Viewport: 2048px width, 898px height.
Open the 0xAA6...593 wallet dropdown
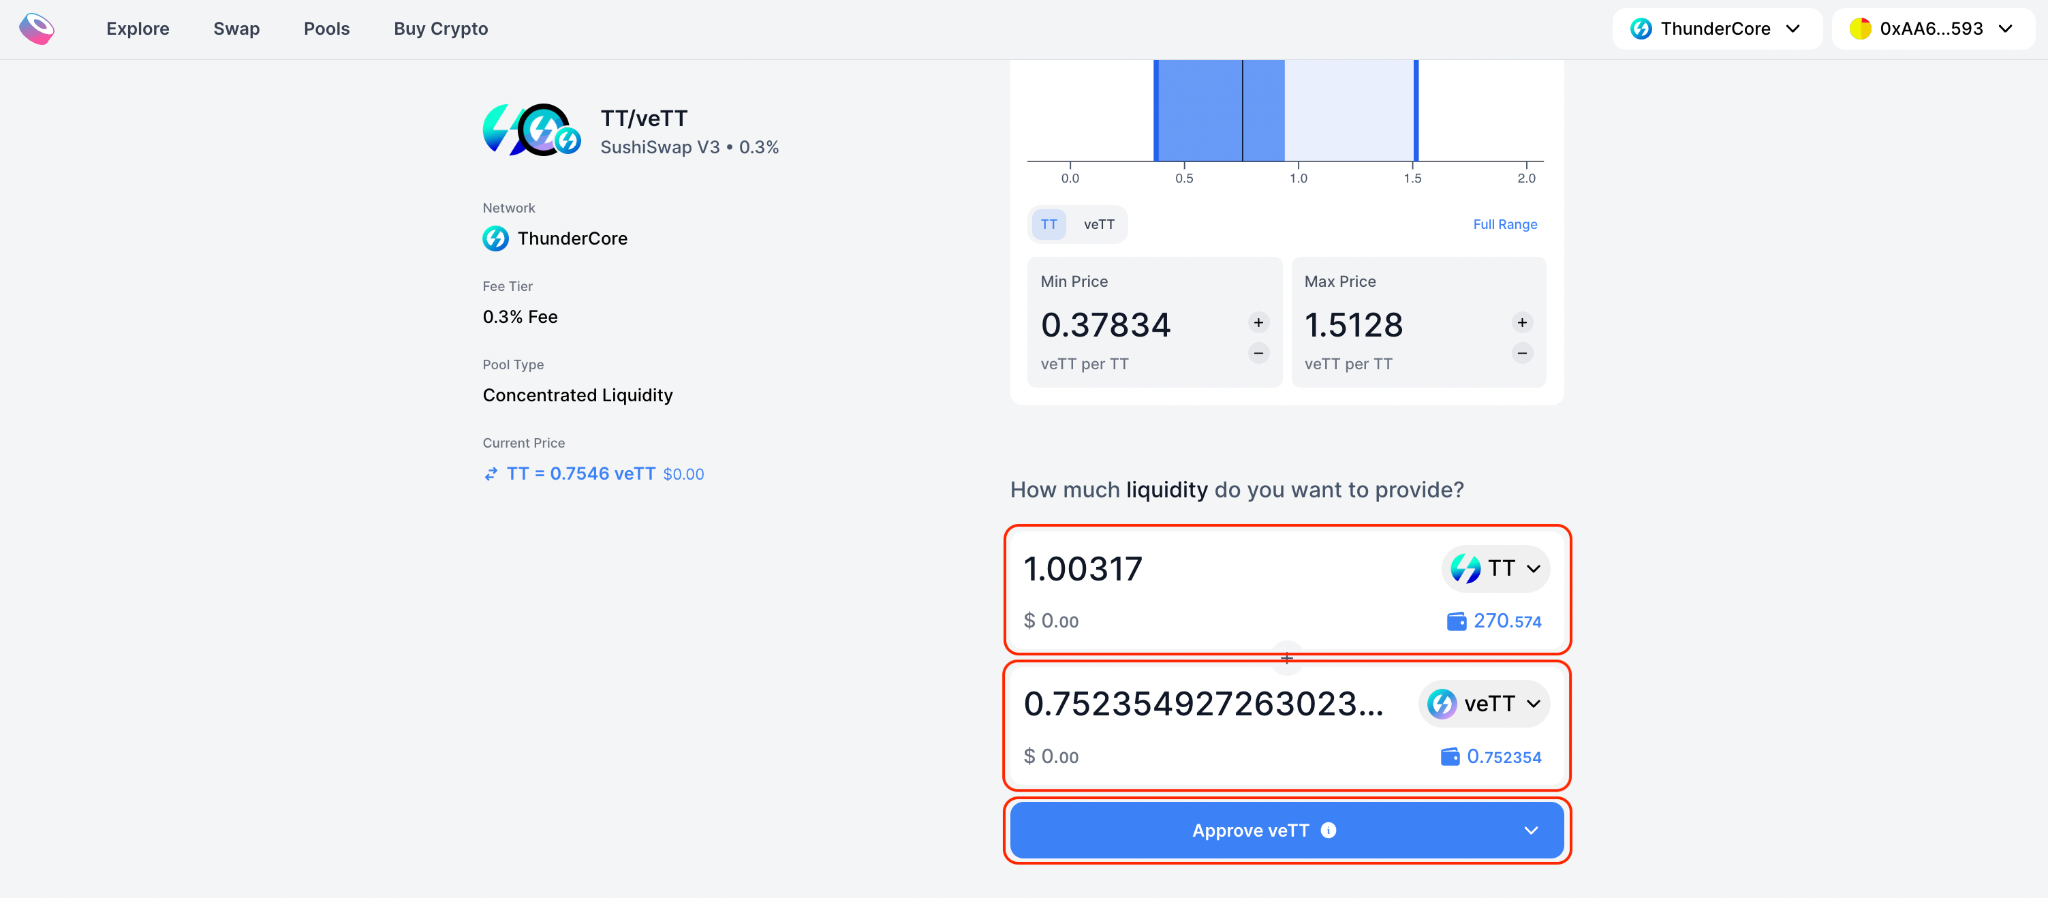click(1932, 29)
